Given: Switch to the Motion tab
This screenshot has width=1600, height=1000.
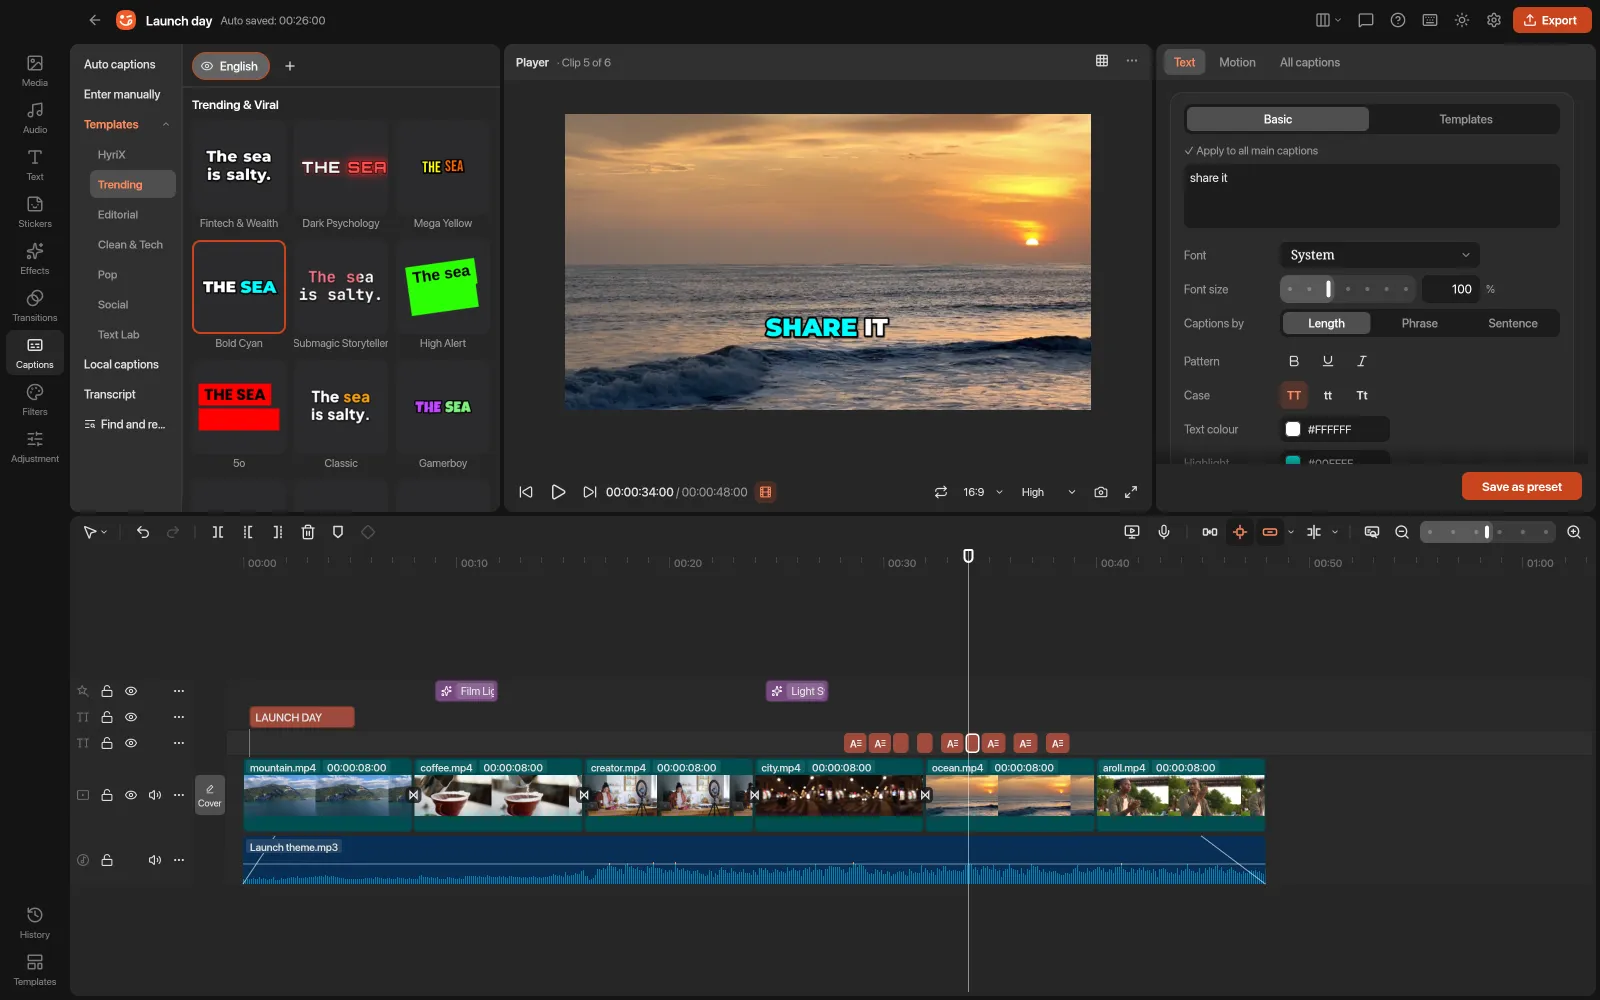Looking at the screenshot, I should [1237, 62].
